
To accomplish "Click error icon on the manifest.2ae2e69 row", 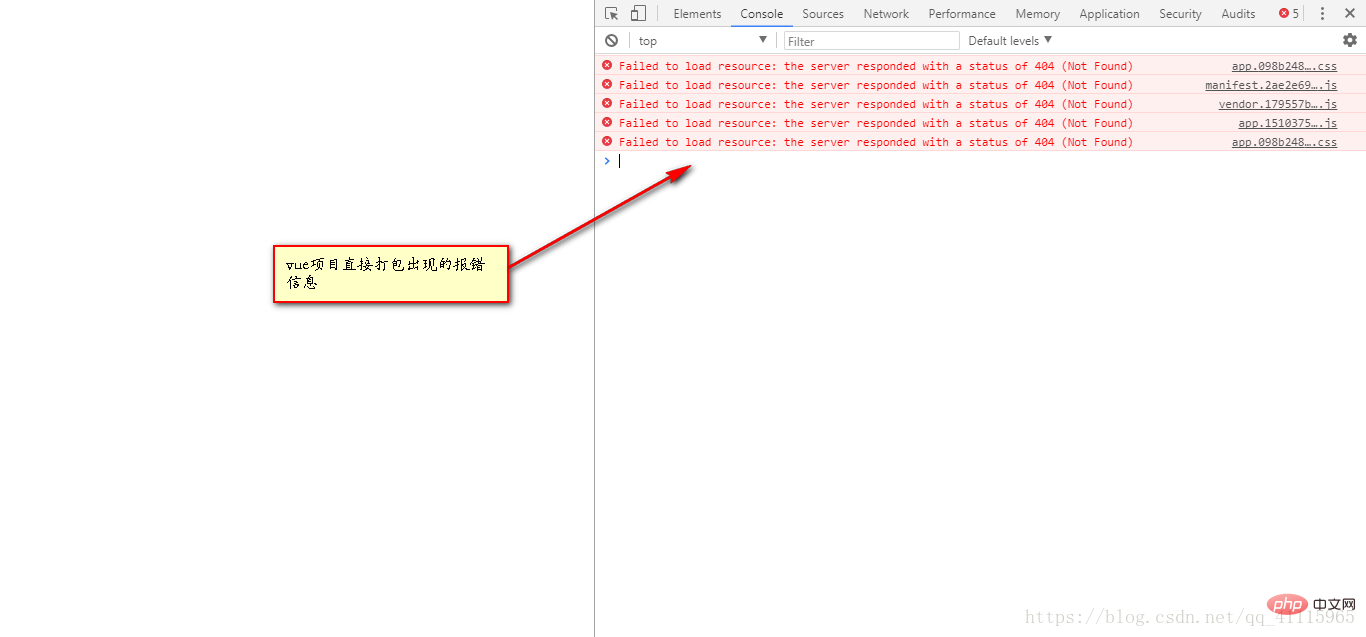I will pyautogui.click(x=607, y=84).
